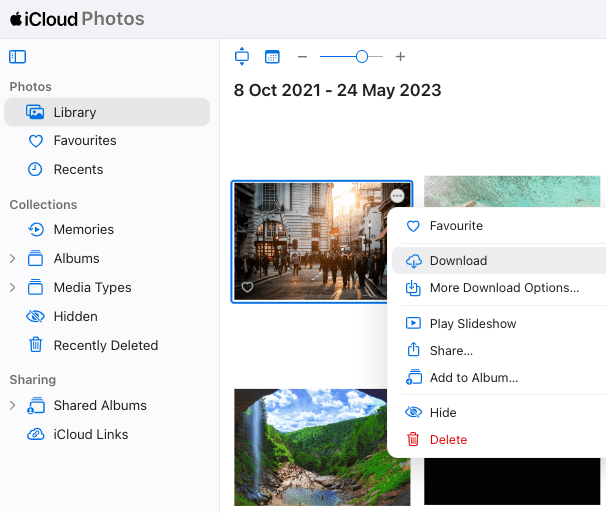
Task: Click Delete in the context menu
Action: (448, 440)
